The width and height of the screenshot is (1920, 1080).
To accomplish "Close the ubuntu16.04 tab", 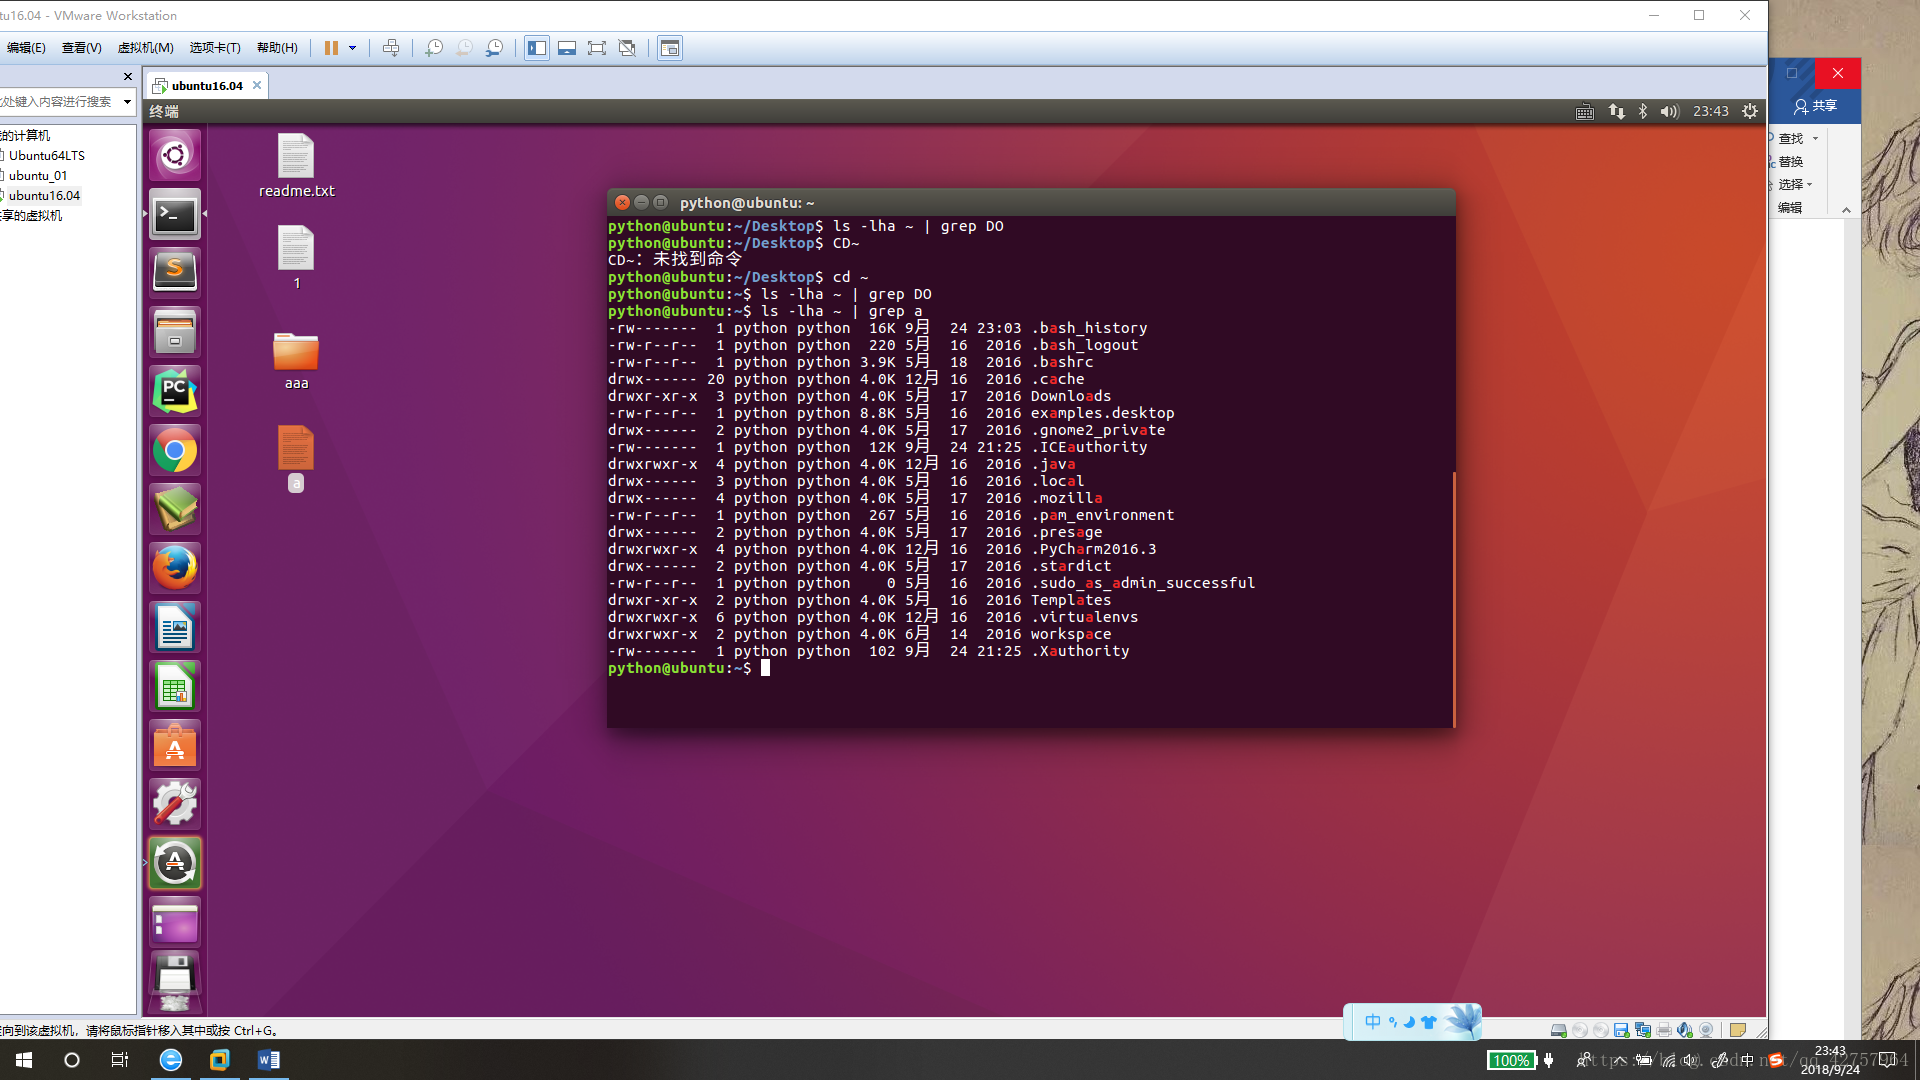I will coord(257,85).
